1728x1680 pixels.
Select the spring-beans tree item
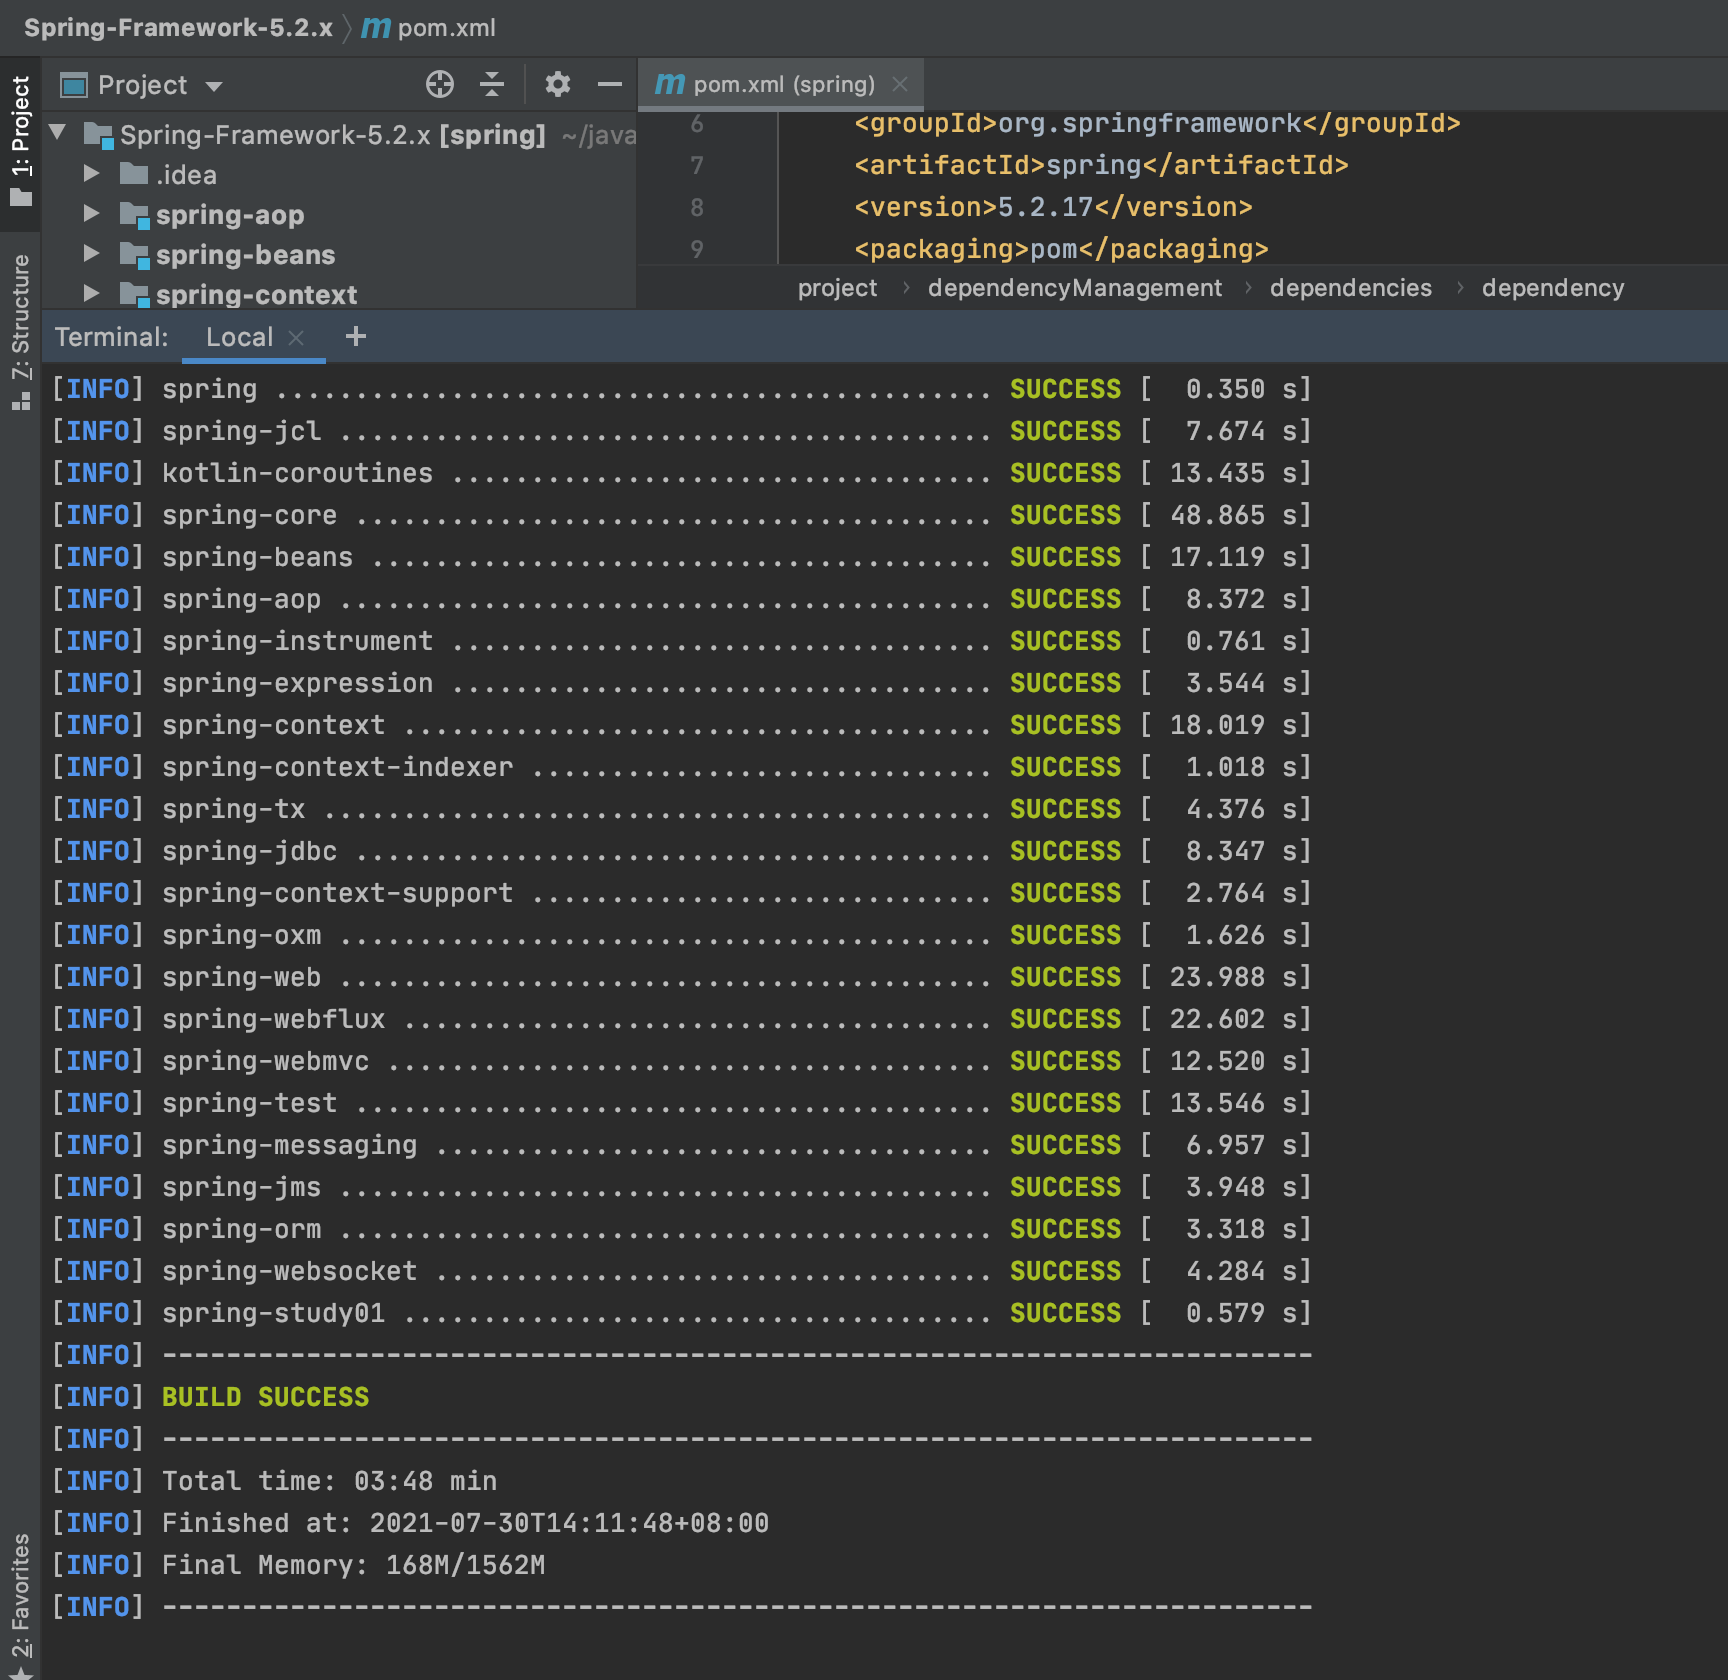[246, 255]
